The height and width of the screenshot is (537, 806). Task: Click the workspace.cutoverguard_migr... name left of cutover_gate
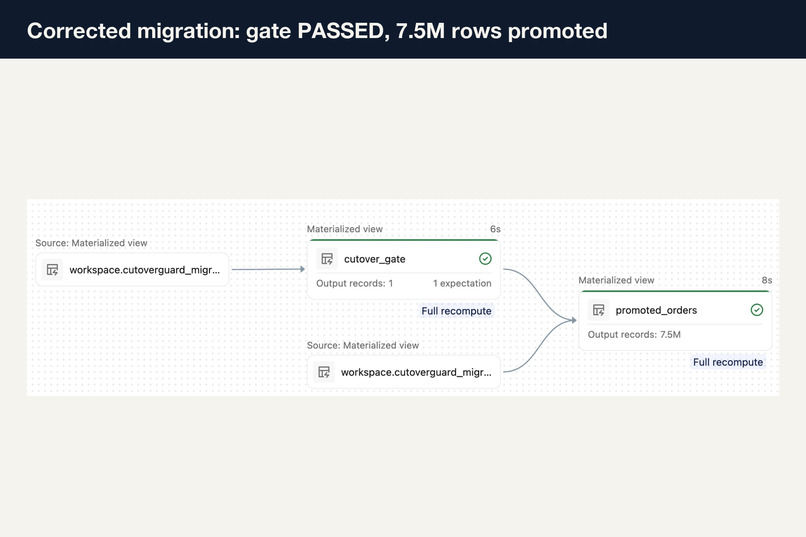click(144, 270)
